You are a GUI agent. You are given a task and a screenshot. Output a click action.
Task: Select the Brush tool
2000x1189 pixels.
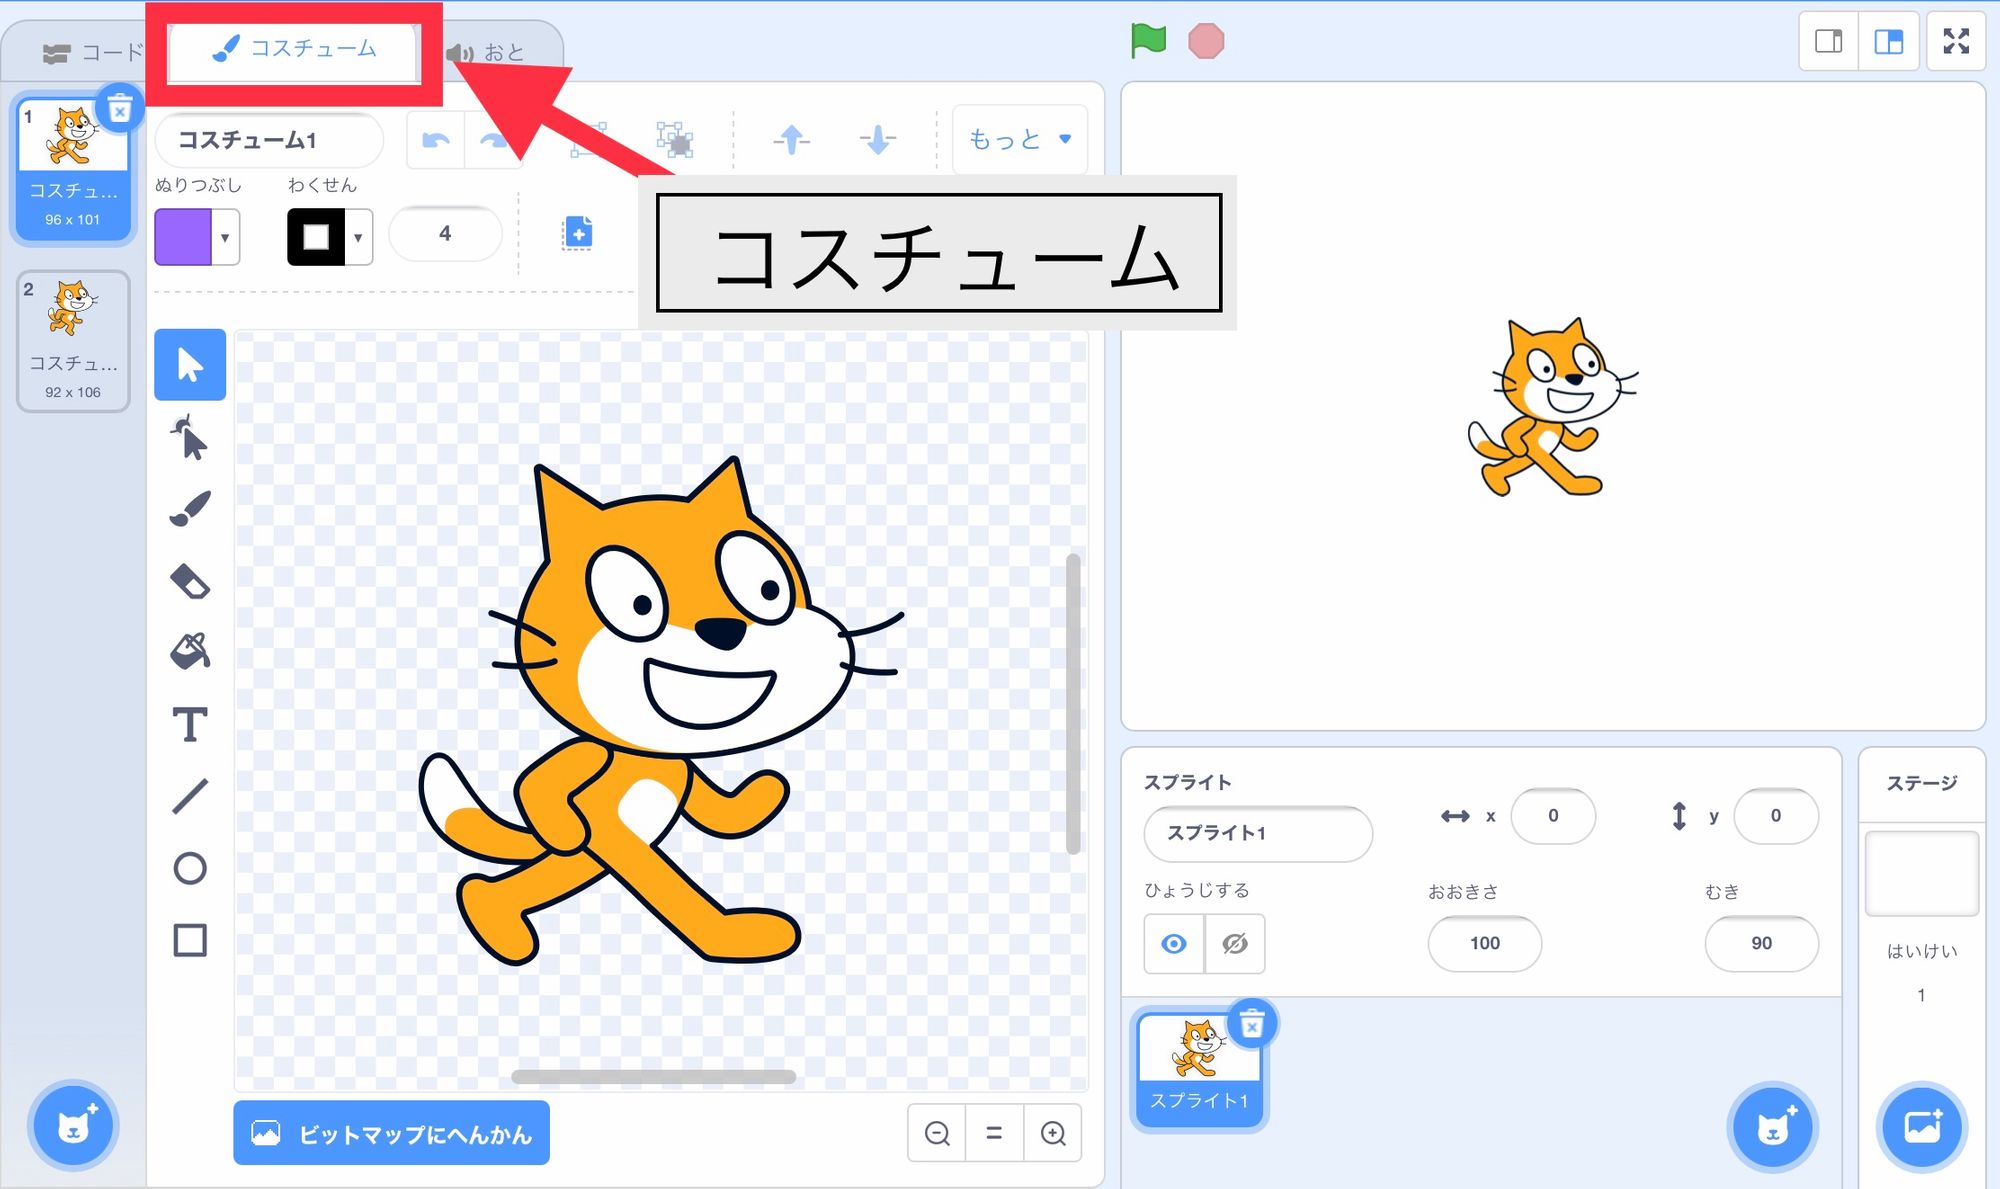190,509
